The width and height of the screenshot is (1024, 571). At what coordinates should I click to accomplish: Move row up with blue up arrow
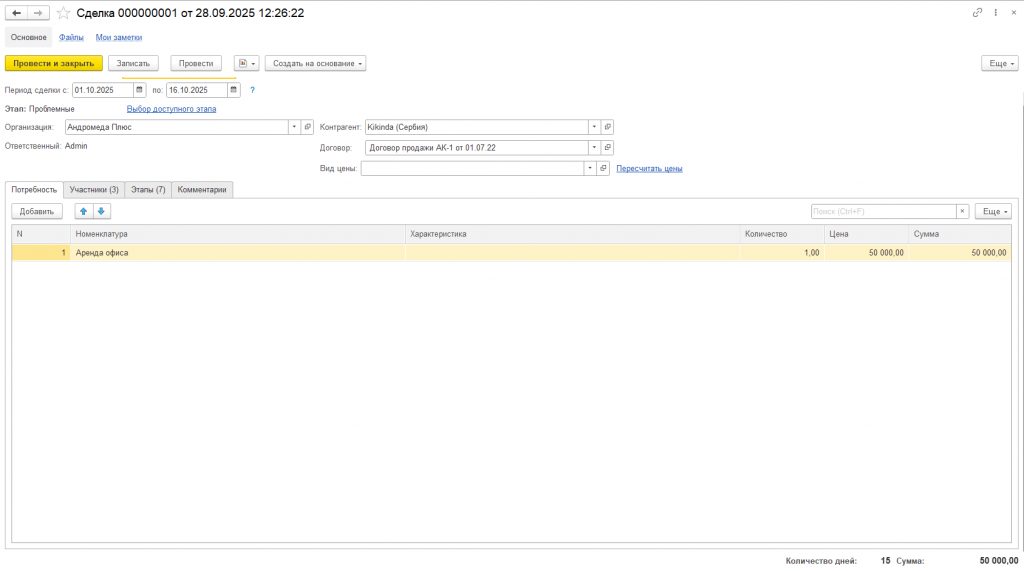pyautogui.click(x=84, y=211)
